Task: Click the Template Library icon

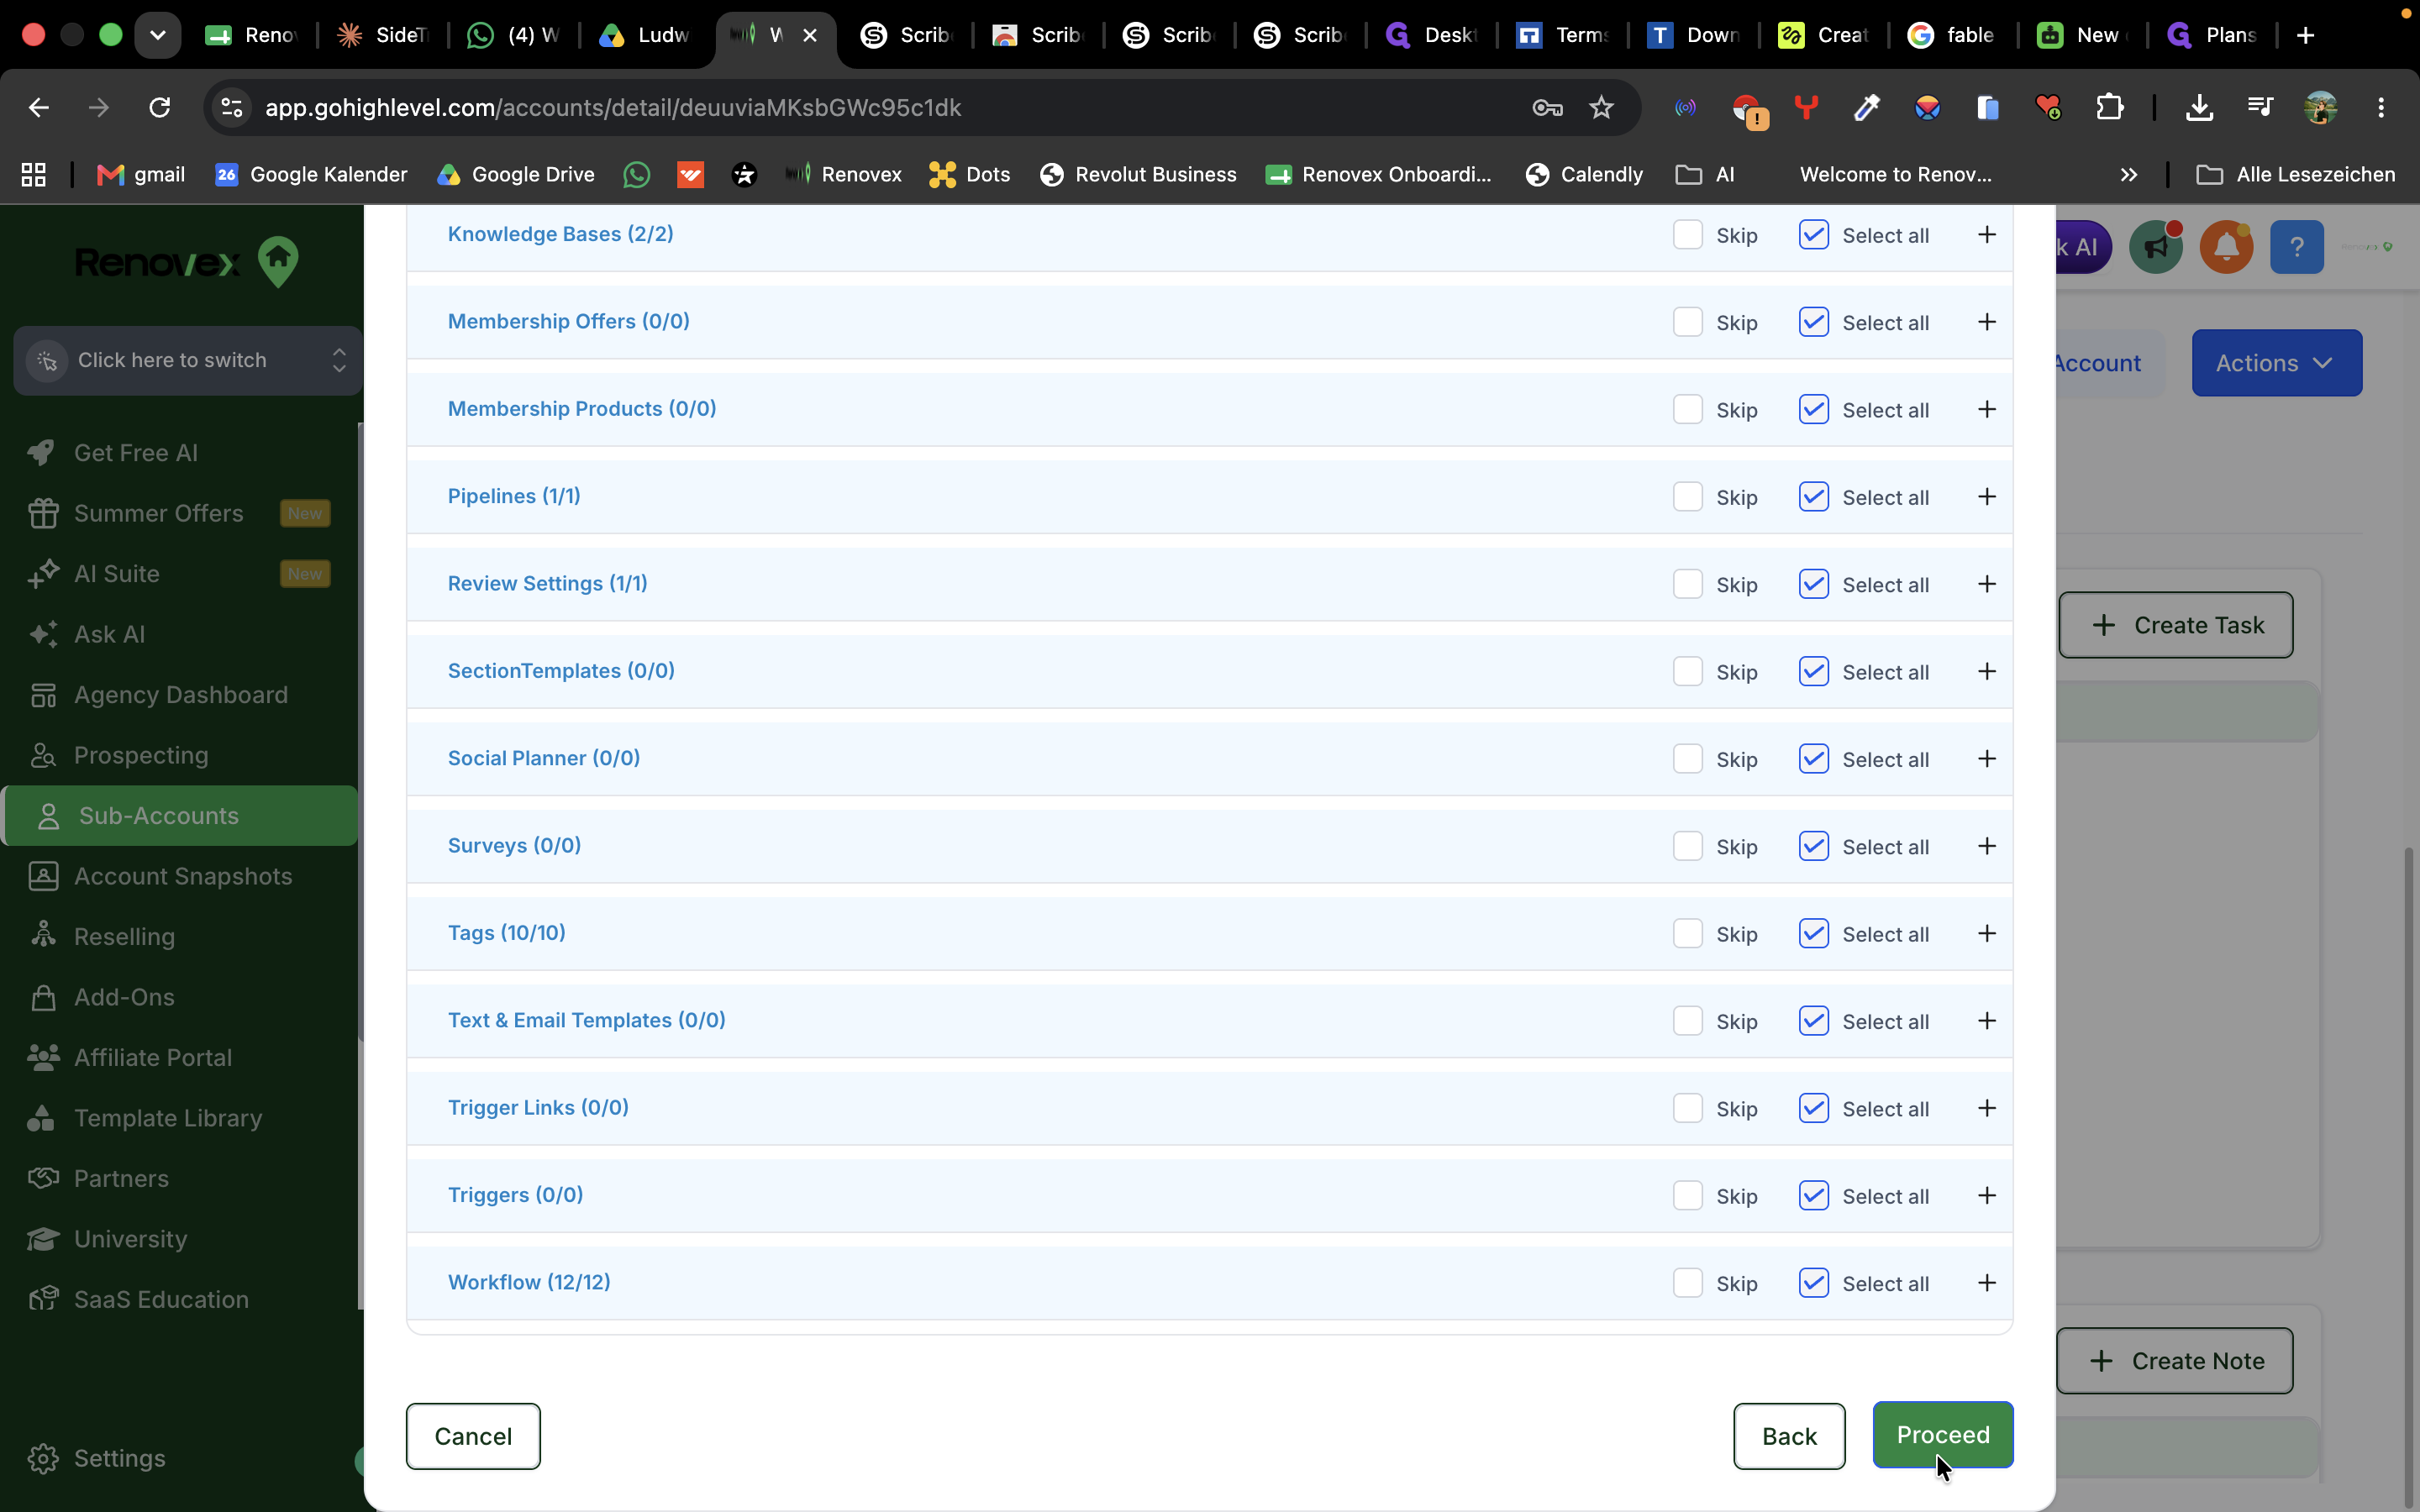Action: tap(42, 1118)
